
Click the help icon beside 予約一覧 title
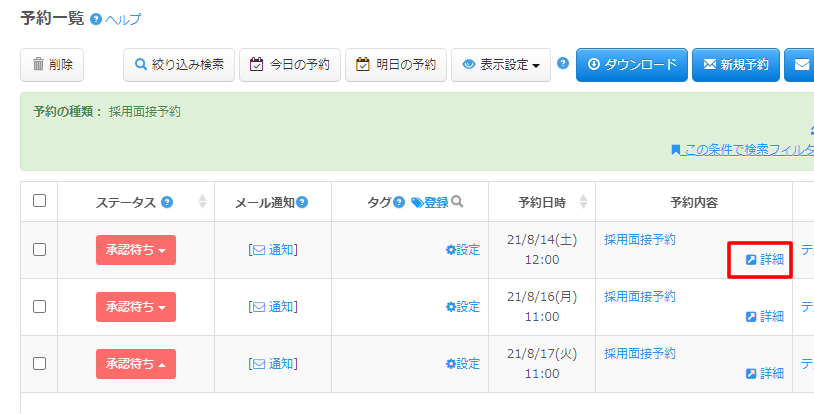coord(96,19)
